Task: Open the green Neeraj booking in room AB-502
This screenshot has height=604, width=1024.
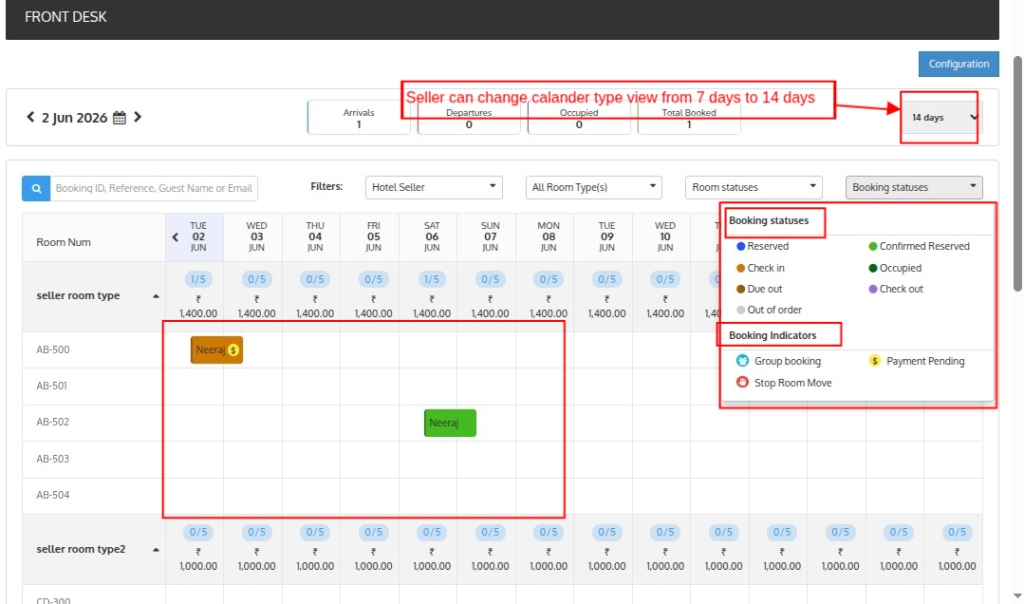Action: point(450,423)
